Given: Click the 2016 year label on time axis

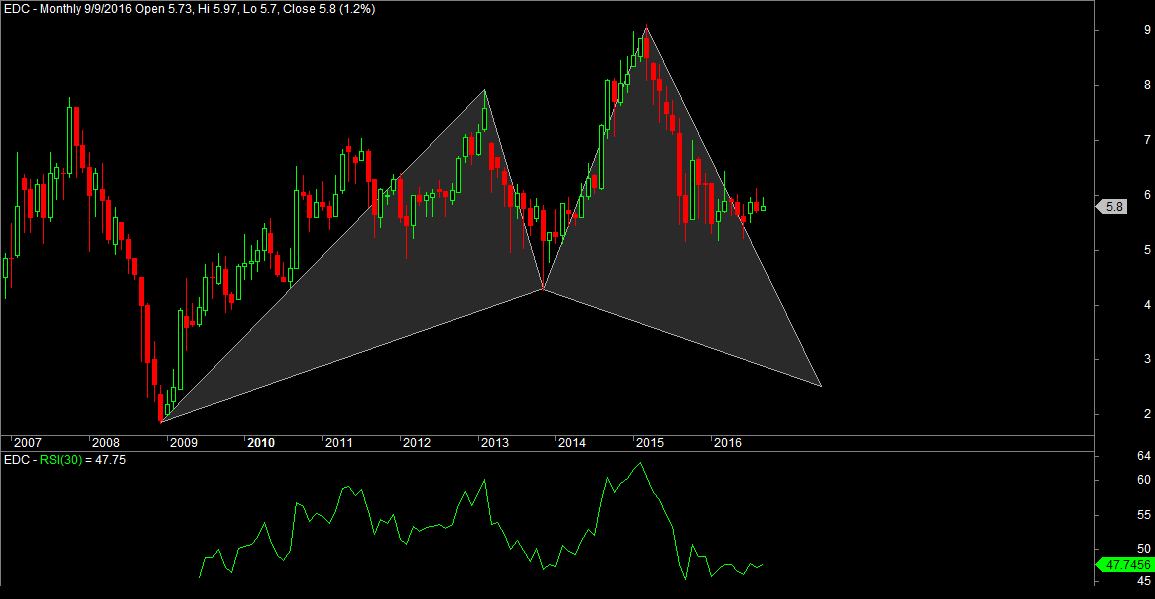Looking at the screenshot, I should (x=728, y=443).
